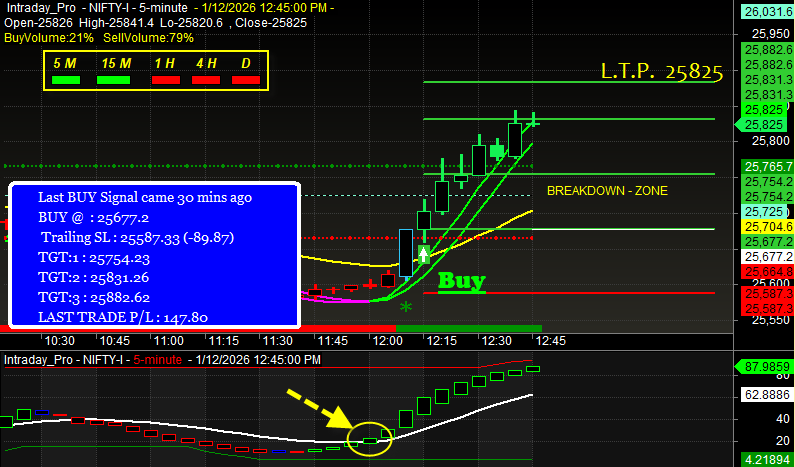Image resolution: width=795 pixels, height=467 pixels.
Task: Select the red D trend bar
Action: (246, 80)
